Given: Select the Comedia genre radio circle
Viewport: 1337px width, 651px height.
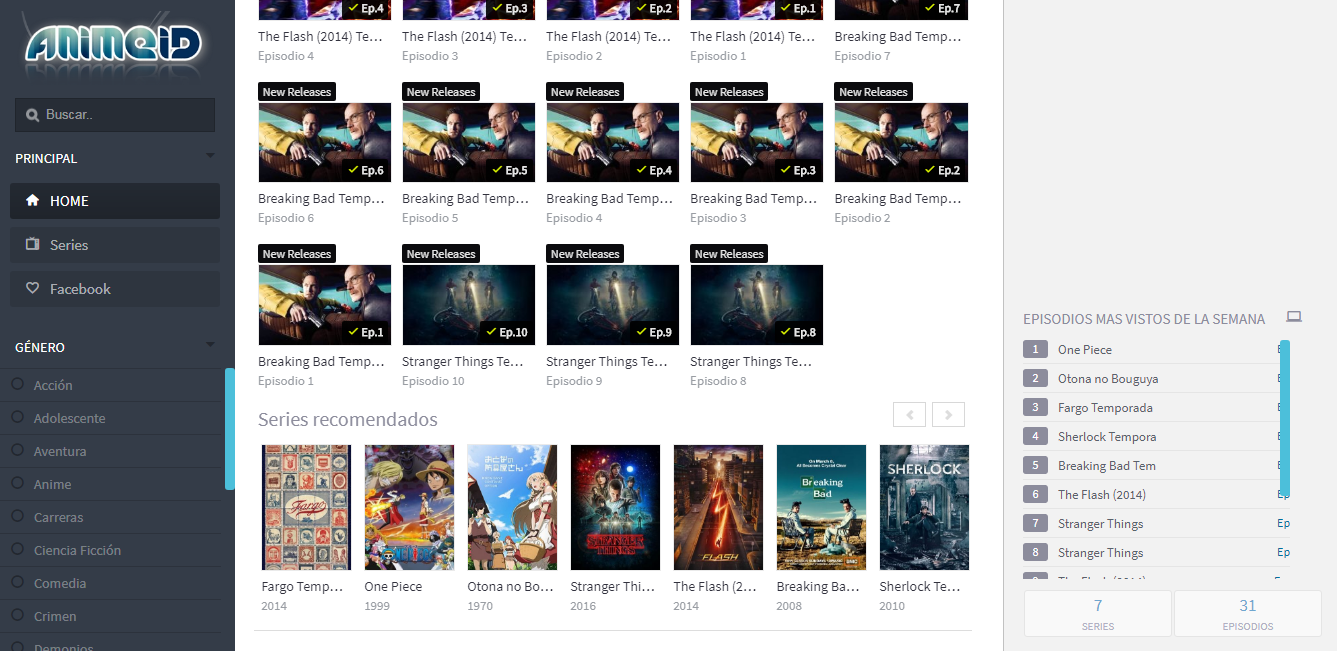Looking at the screenshot, I should tap(17, 582).
